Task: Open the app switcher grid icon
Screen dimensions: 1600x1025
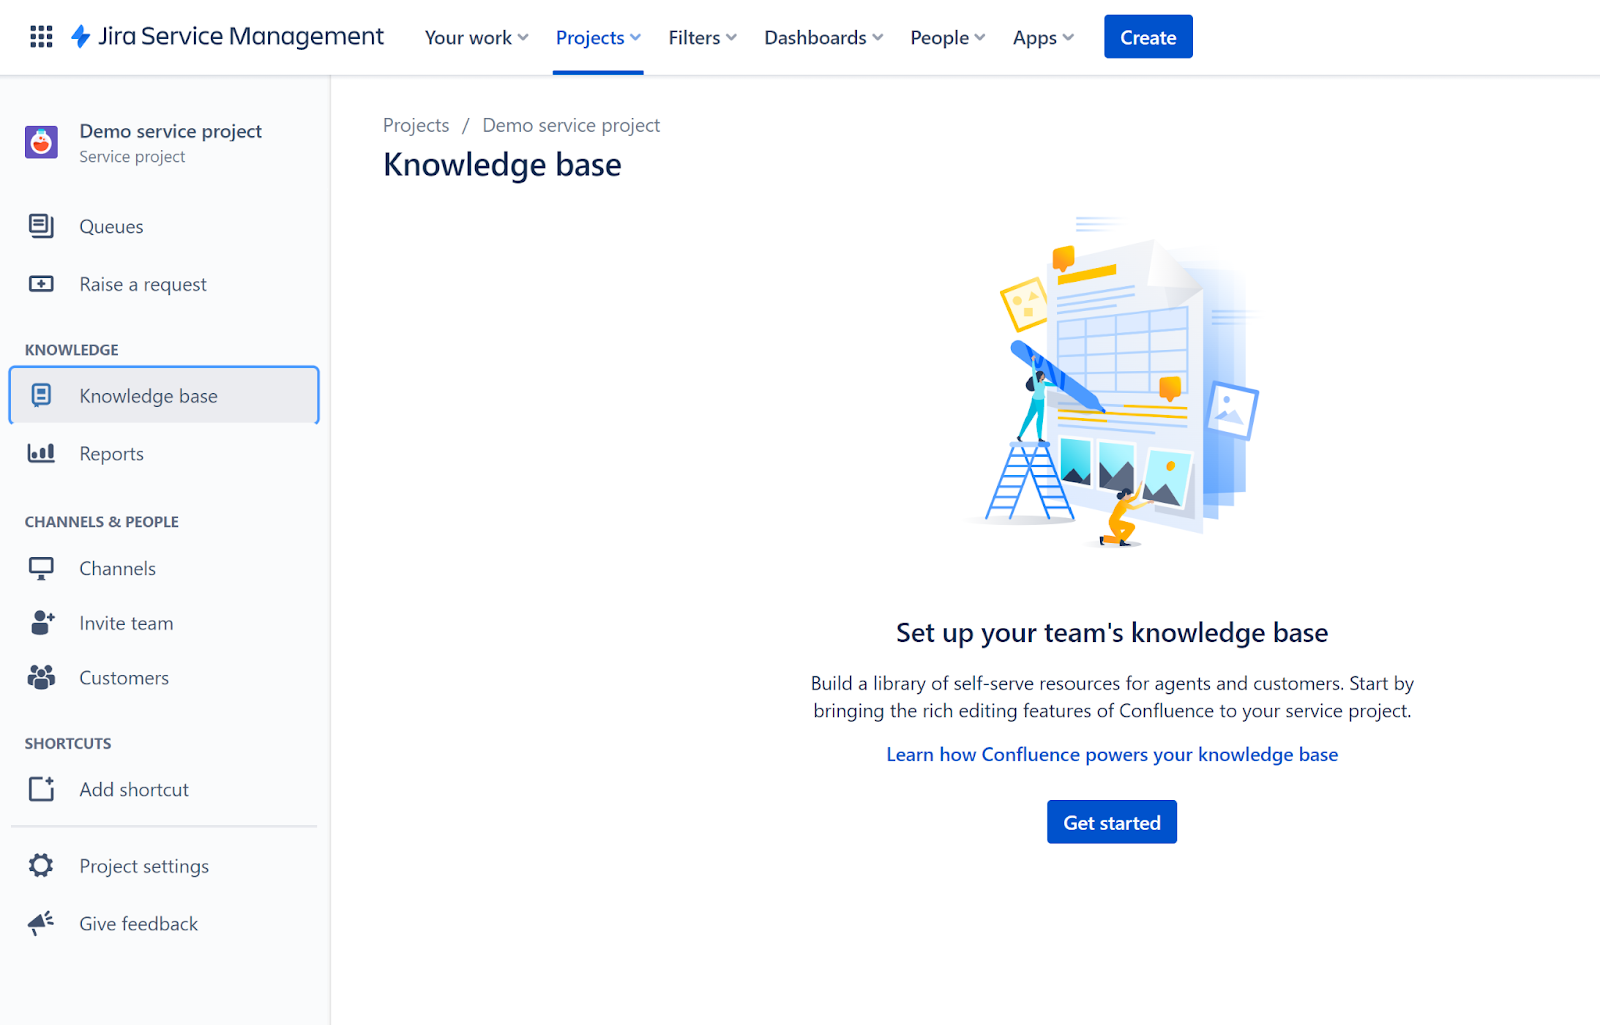Action: point(41,37)
